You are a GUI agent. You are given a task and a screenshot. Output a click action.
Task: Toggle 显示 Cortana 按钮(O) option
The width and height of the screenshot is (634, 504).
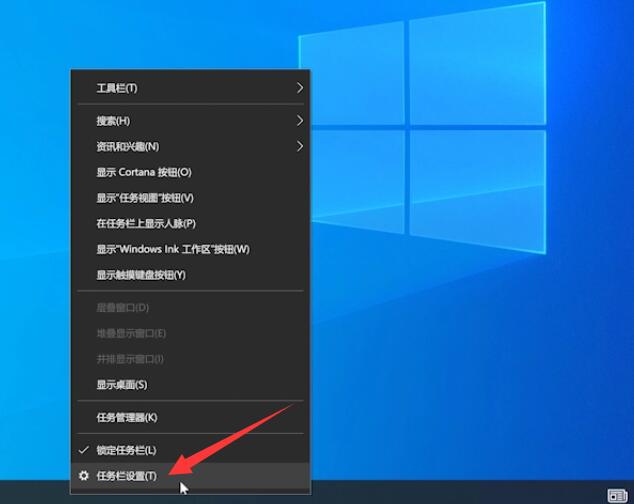point(190,172)
